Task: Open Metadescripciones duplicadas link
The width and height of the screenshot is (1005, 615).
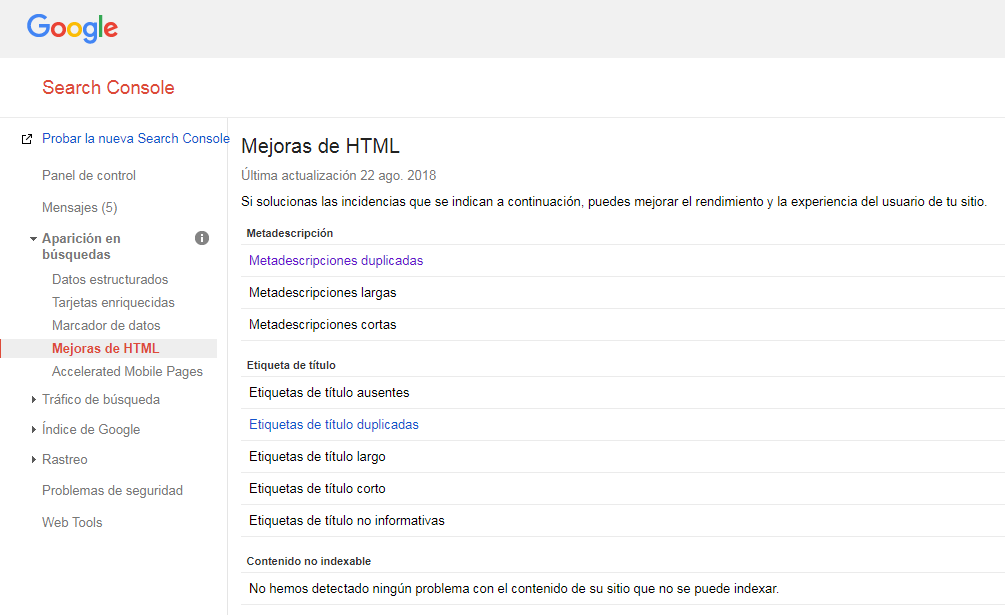Action: [335, 261]
